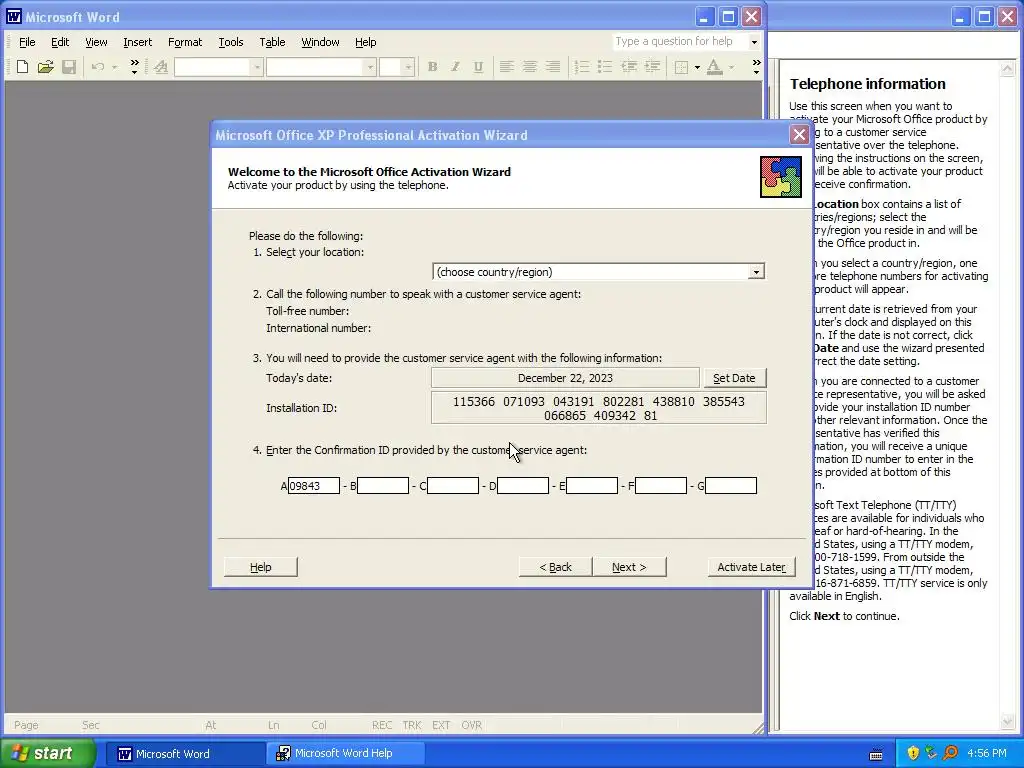Click the Font Color icon
The width and height of the screenshot is (1024, 768).
click(714, 67)
